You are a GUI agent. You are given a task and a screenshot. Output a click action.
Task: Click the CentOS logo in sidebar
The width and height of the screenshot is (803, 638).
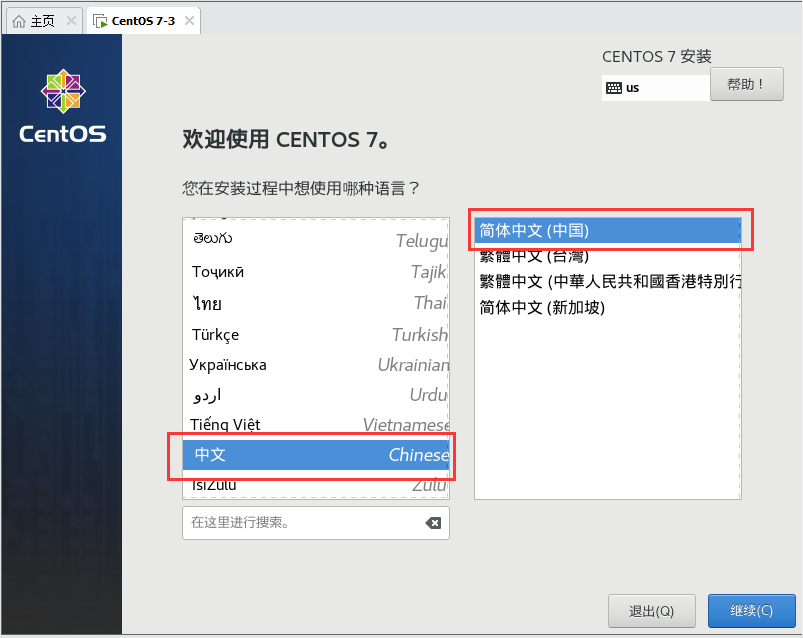coord(63,107)
